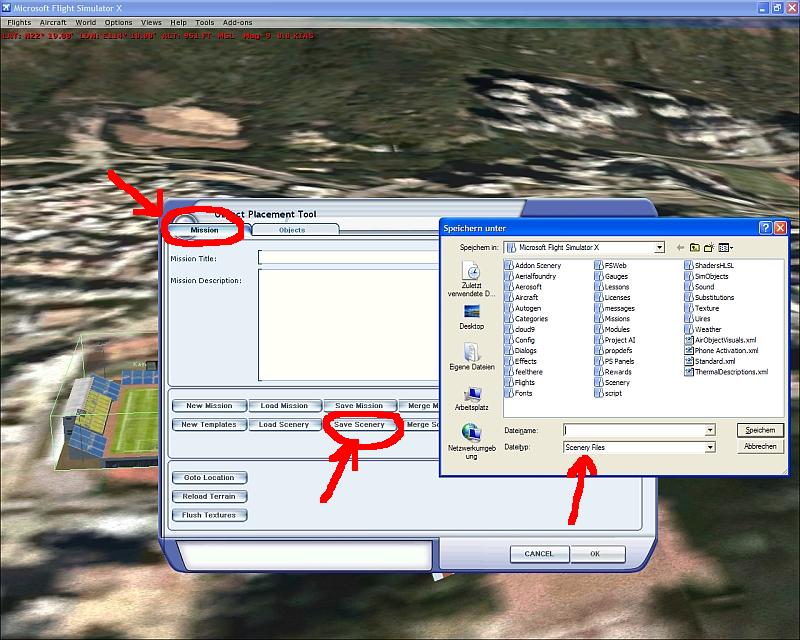Screen dimensions: 800x640
Task: Select the Lessons folder
Action: [x=612, y=287]
